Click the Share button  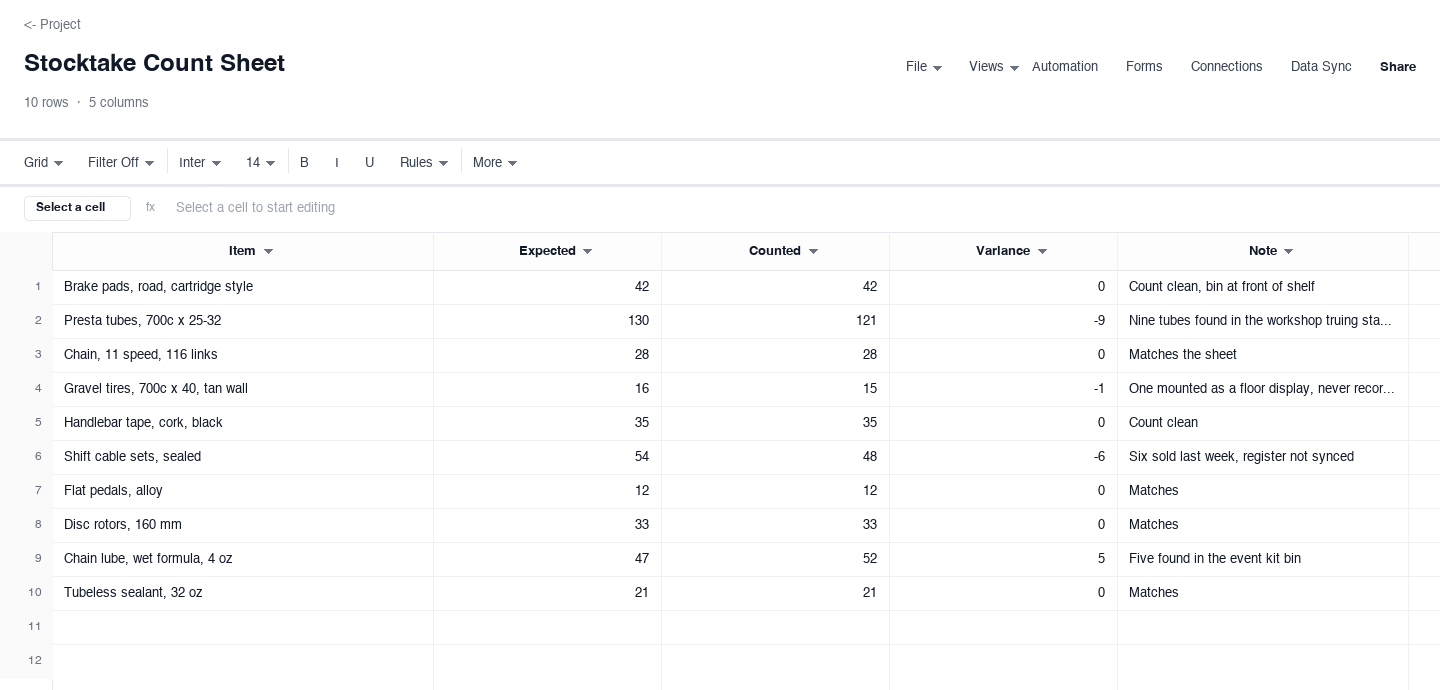tap(1398, 67)
